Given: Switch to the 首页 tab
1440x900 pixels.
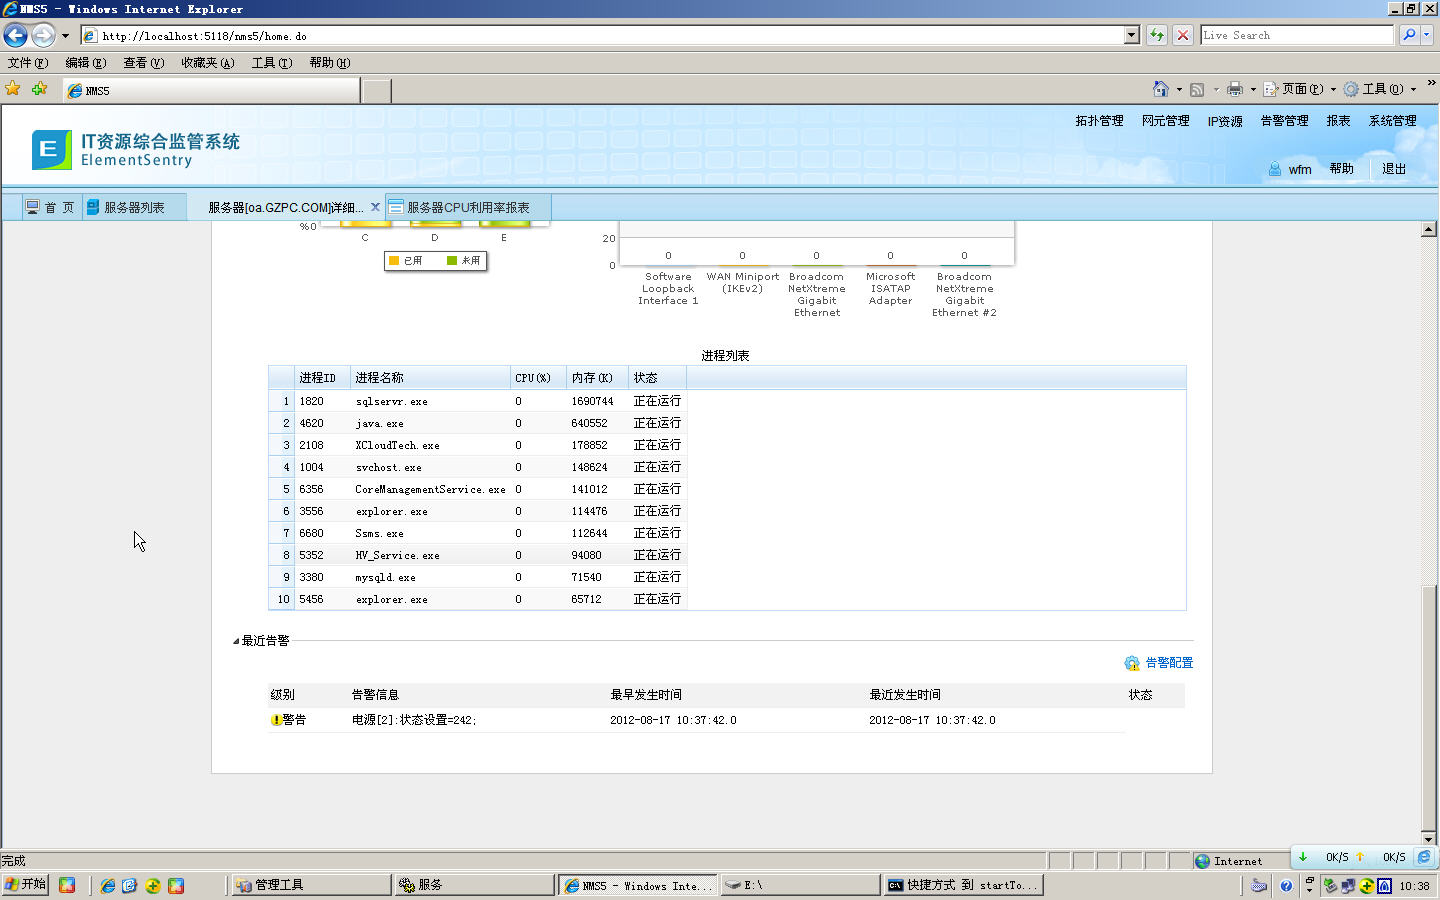Looking at the screenshot, I should click(x=52, y=207).
